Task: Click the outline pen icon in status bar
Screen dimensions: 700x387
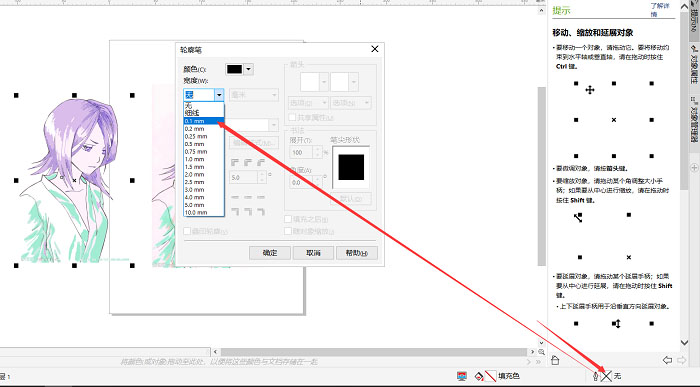Action: coord(596,376)
